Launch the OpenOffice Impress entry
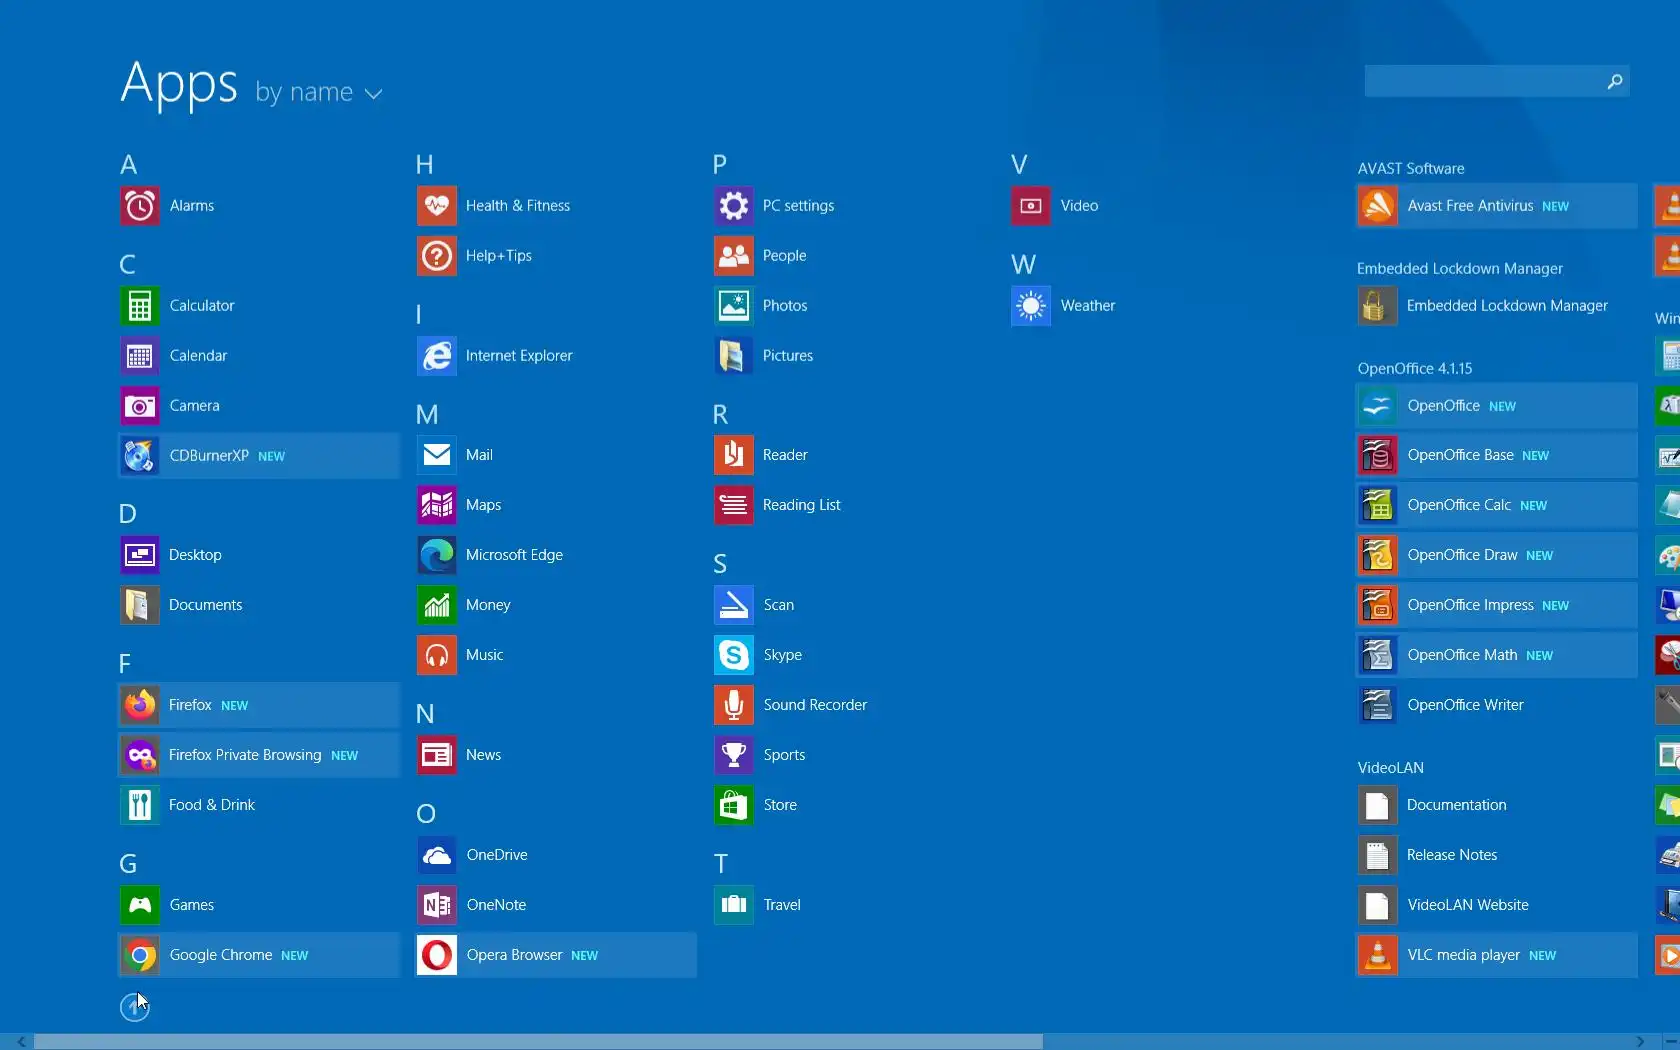Screen dimensions: 1680x1050 pyautogui.click(x=1497, y=605)
